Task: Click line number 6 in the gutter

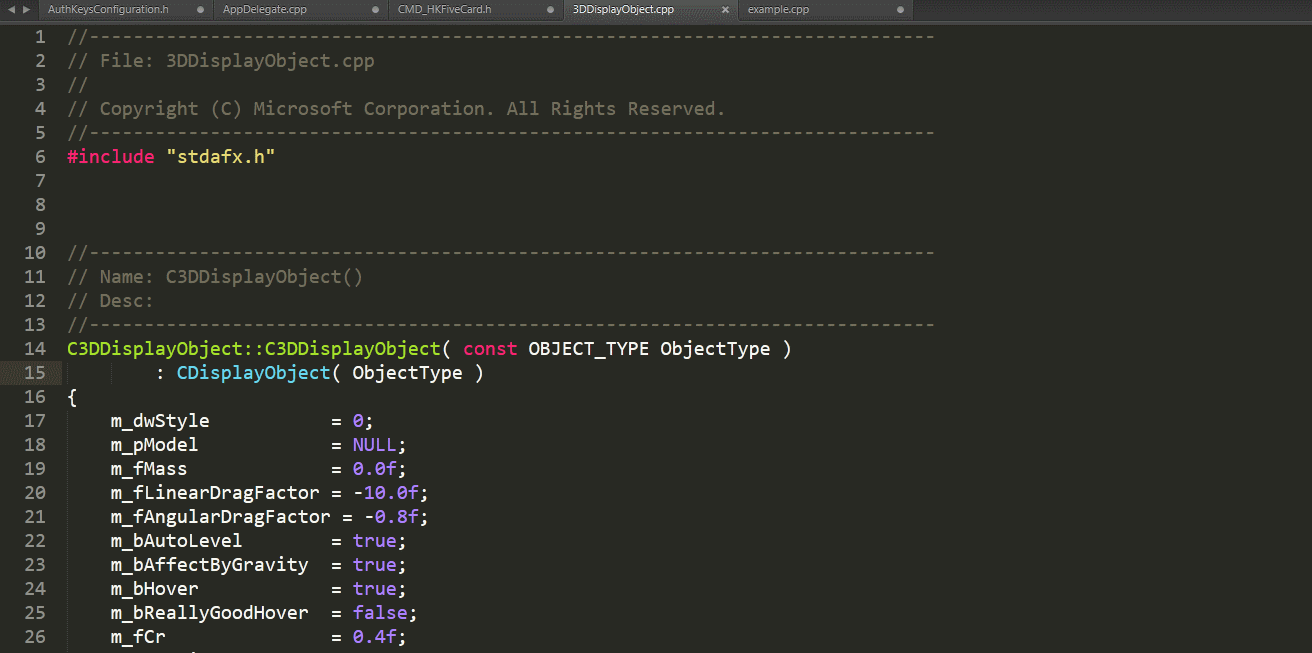Action: 39,156
